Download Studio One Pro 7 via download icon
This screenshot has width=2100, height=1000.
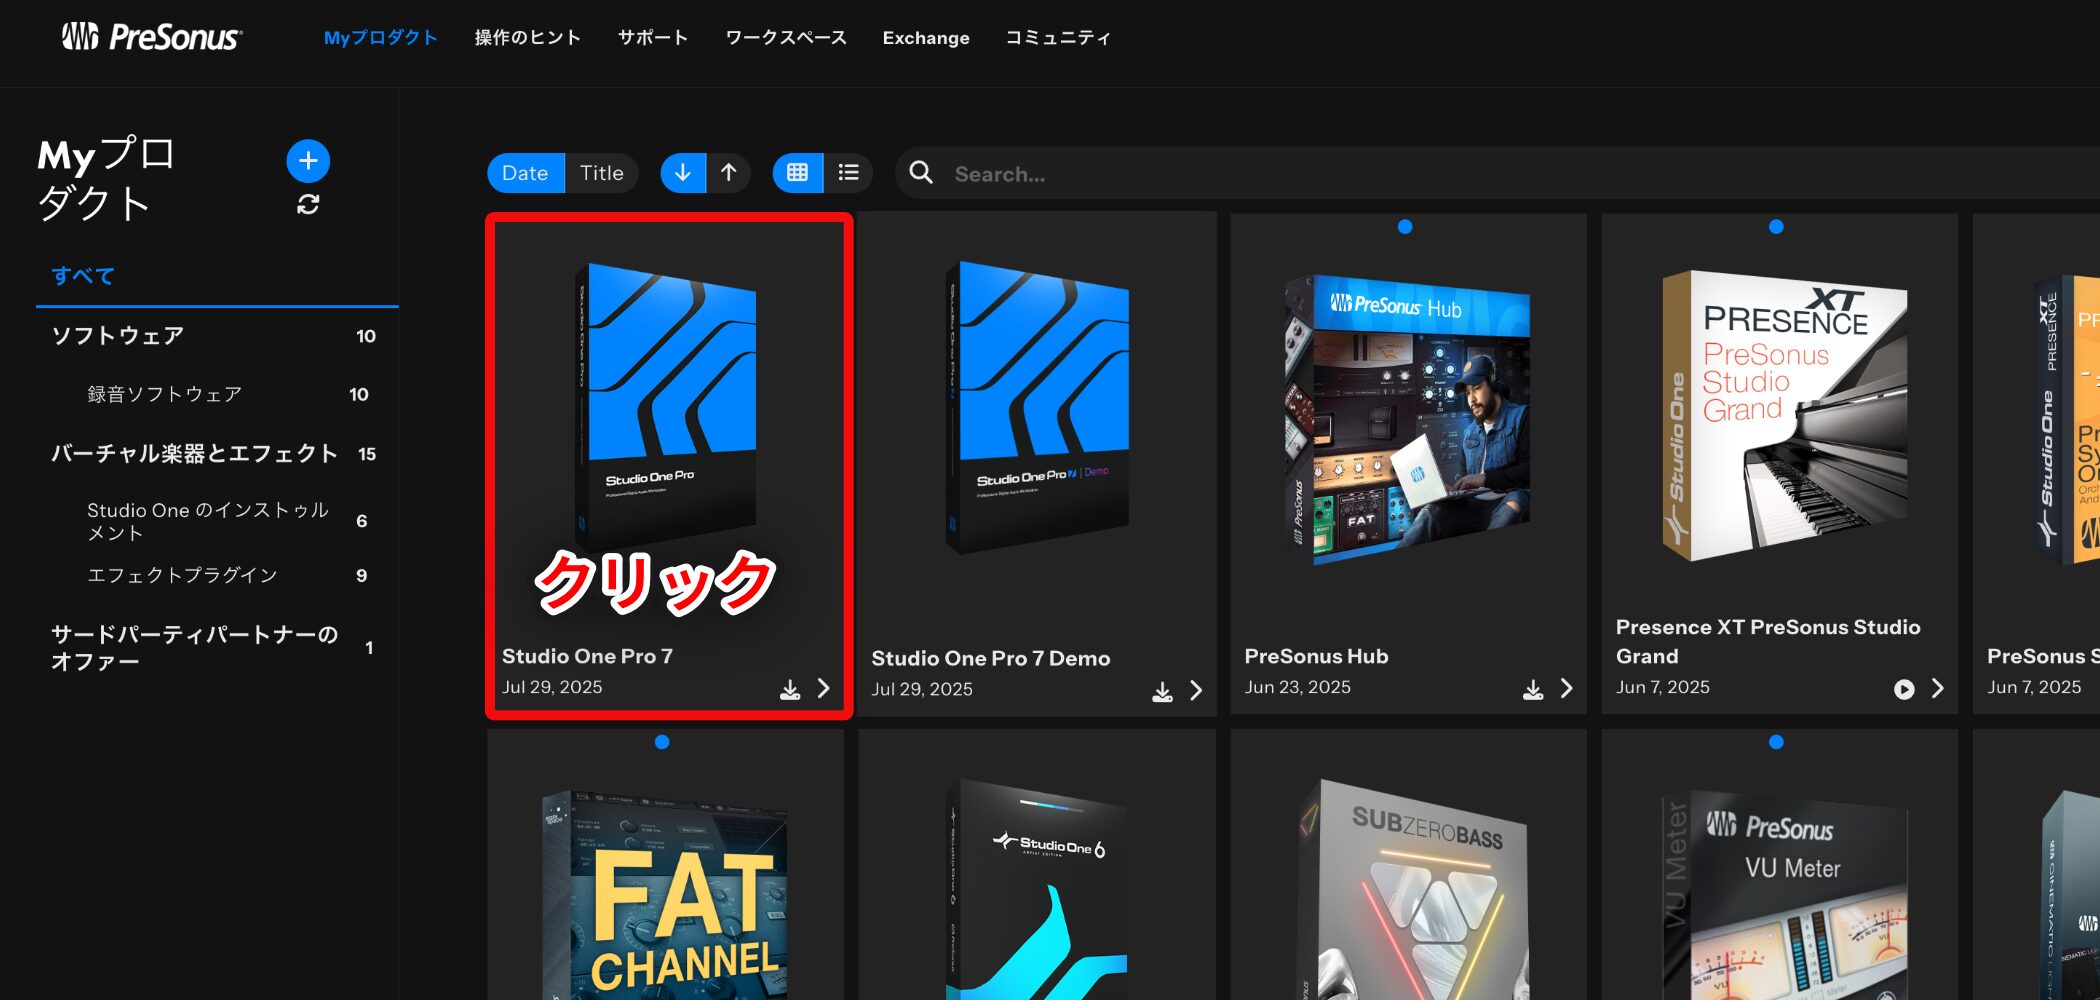pos(790,689)
